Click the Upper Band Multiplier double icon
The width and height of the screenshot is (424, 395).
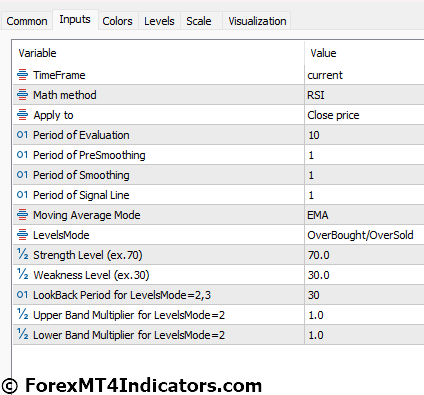coord(22,314)
